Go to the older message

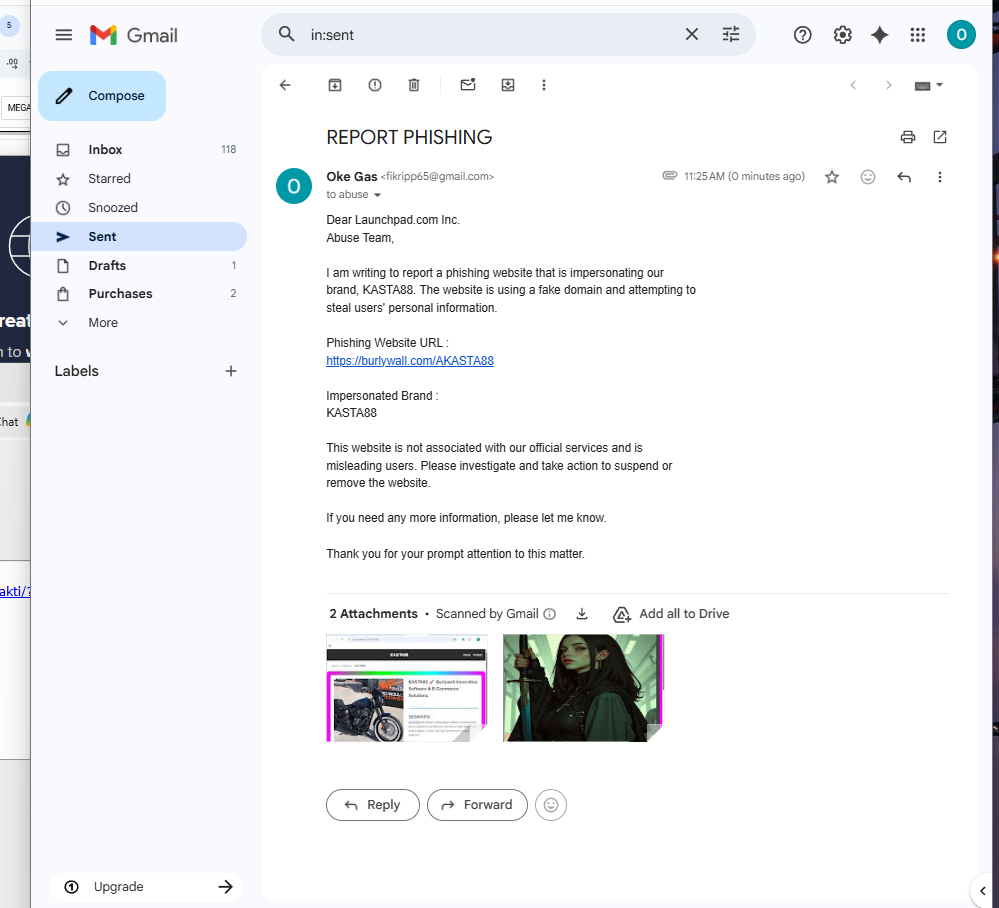[889, 85]
